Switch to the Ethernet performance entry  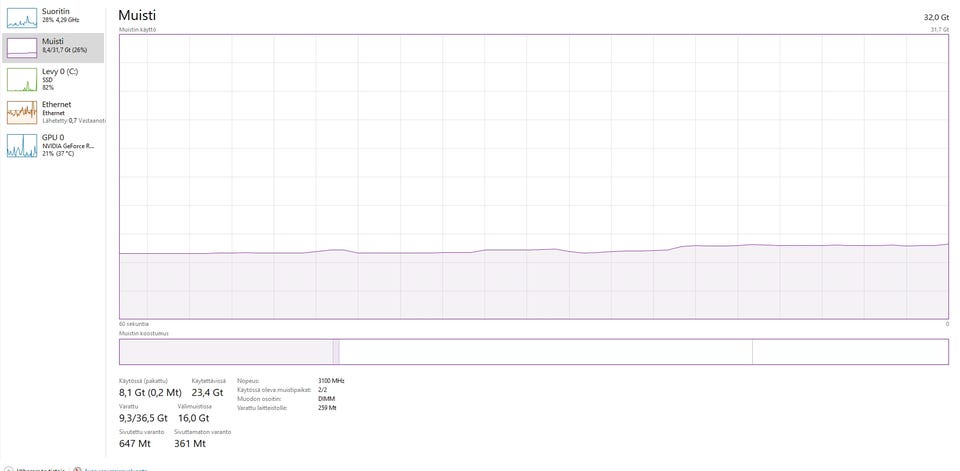click(53, 113)
